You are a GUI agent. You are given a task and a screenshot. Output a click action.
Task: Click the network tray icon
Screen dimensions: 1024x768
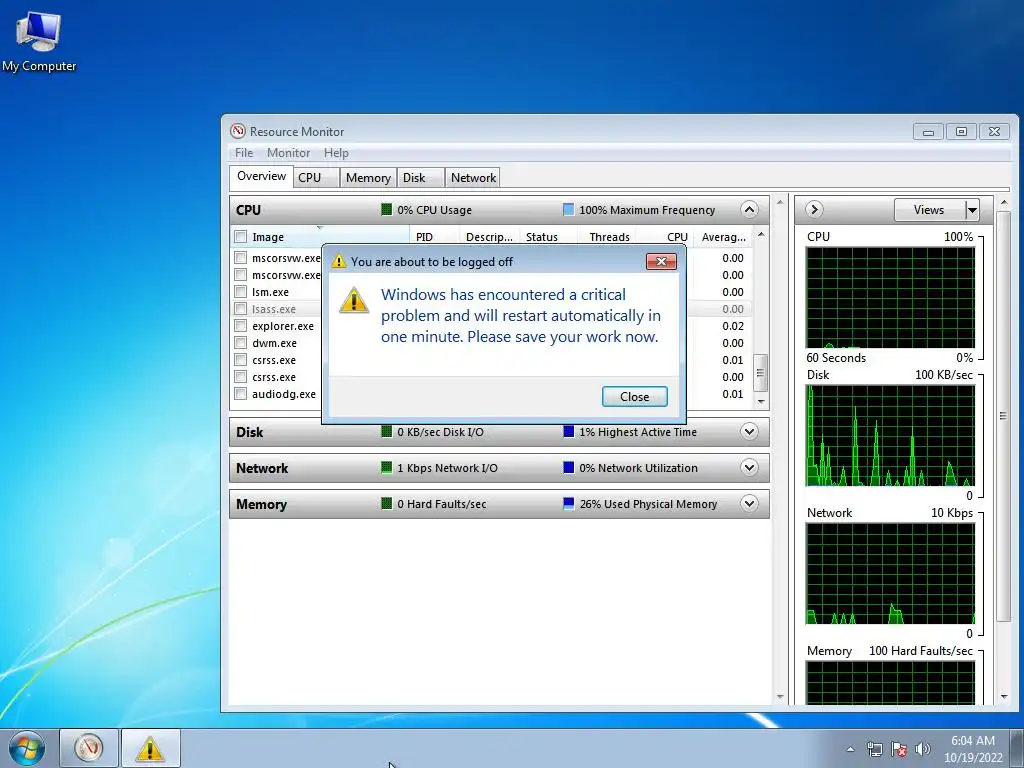tap(874, 749)
